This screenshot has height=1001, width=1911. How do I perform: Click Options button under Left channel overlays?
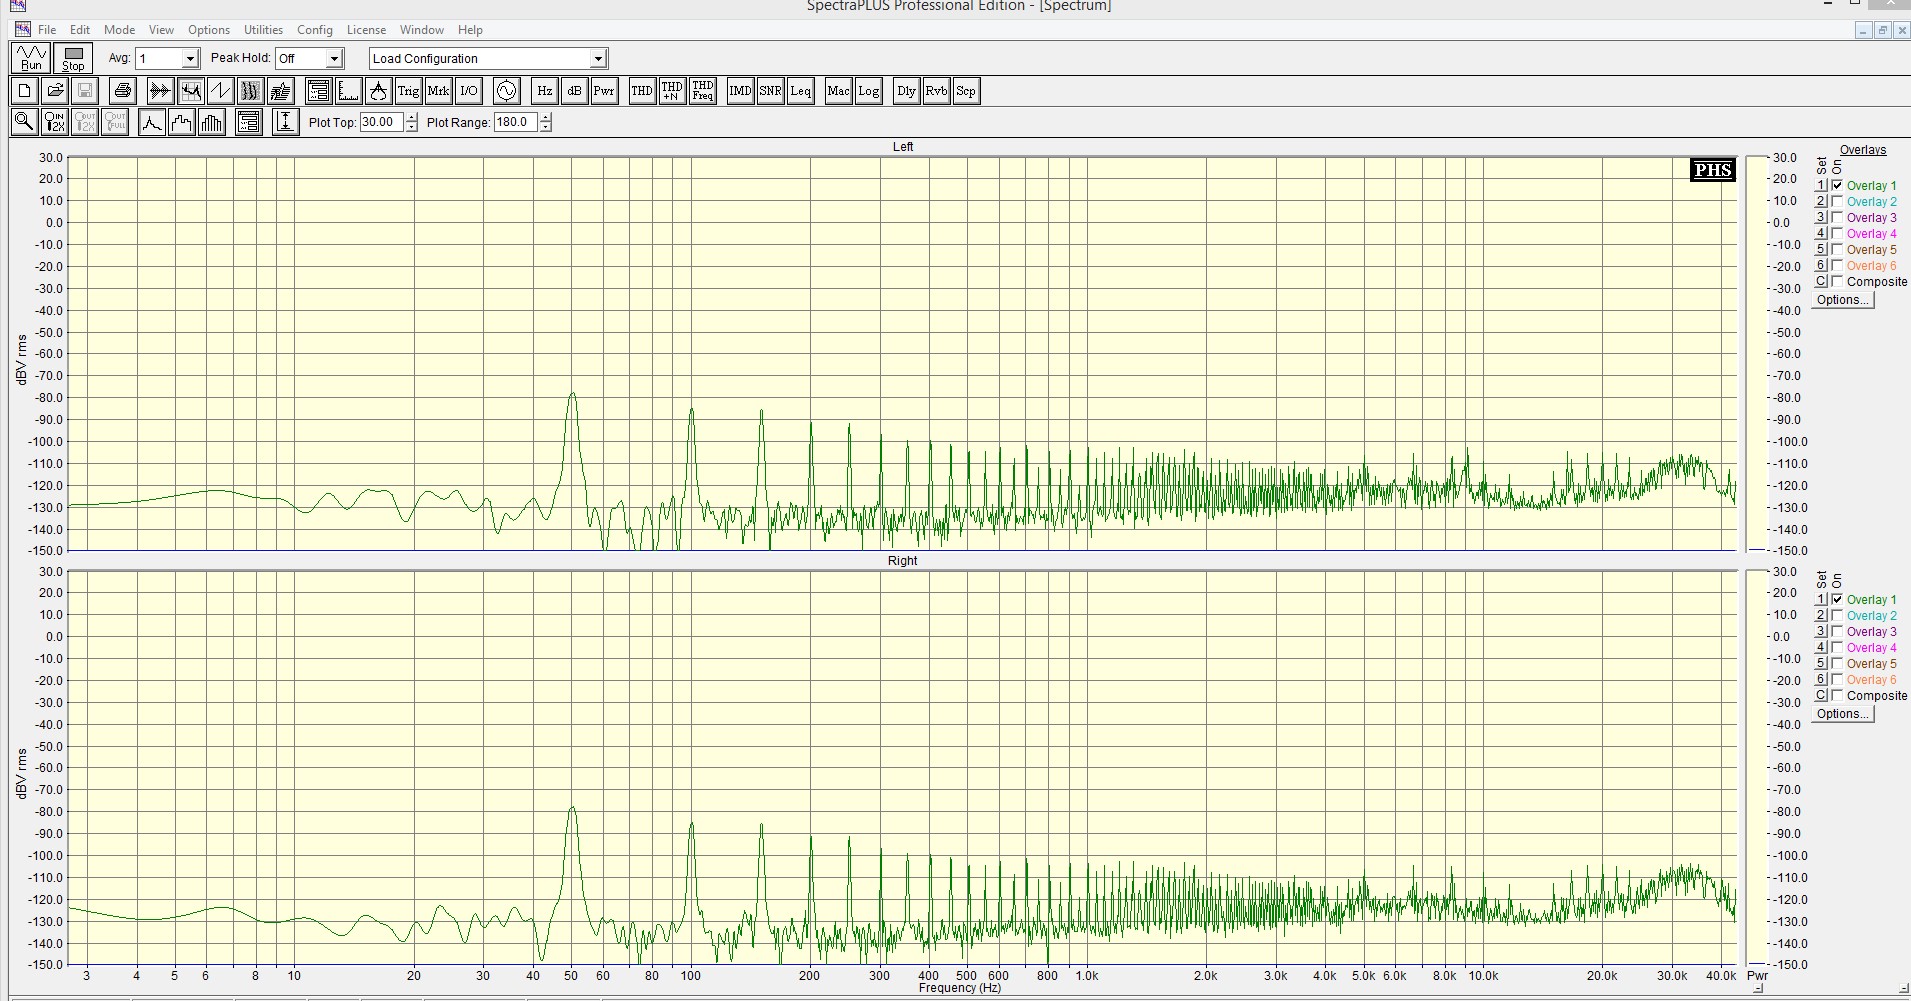tap(1843, 300)
